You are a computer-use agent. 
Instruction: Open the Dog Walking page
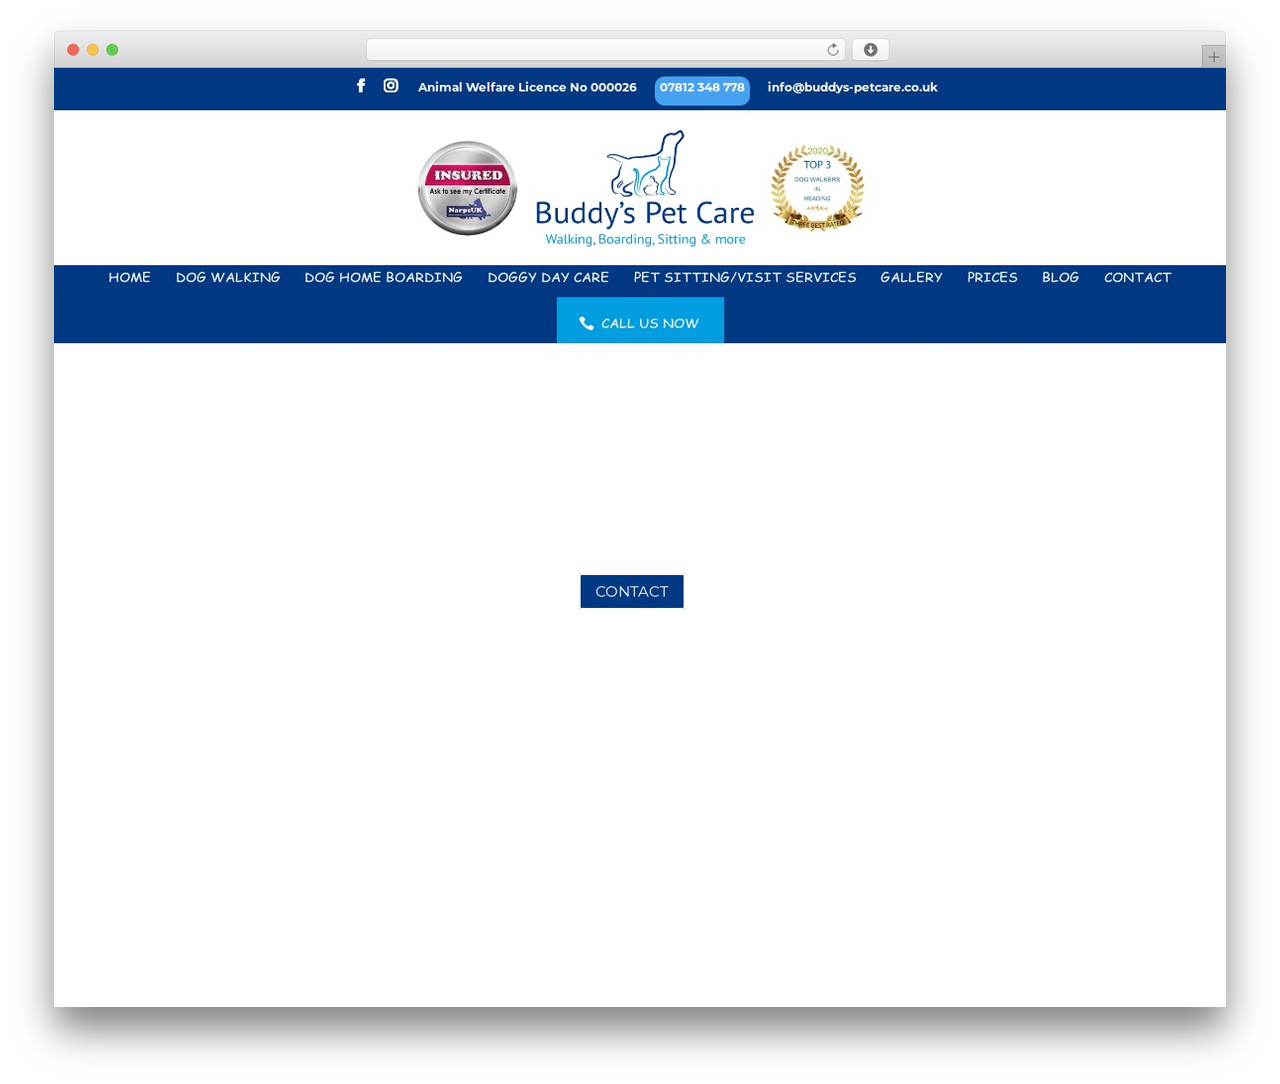(x=228, y=277)
